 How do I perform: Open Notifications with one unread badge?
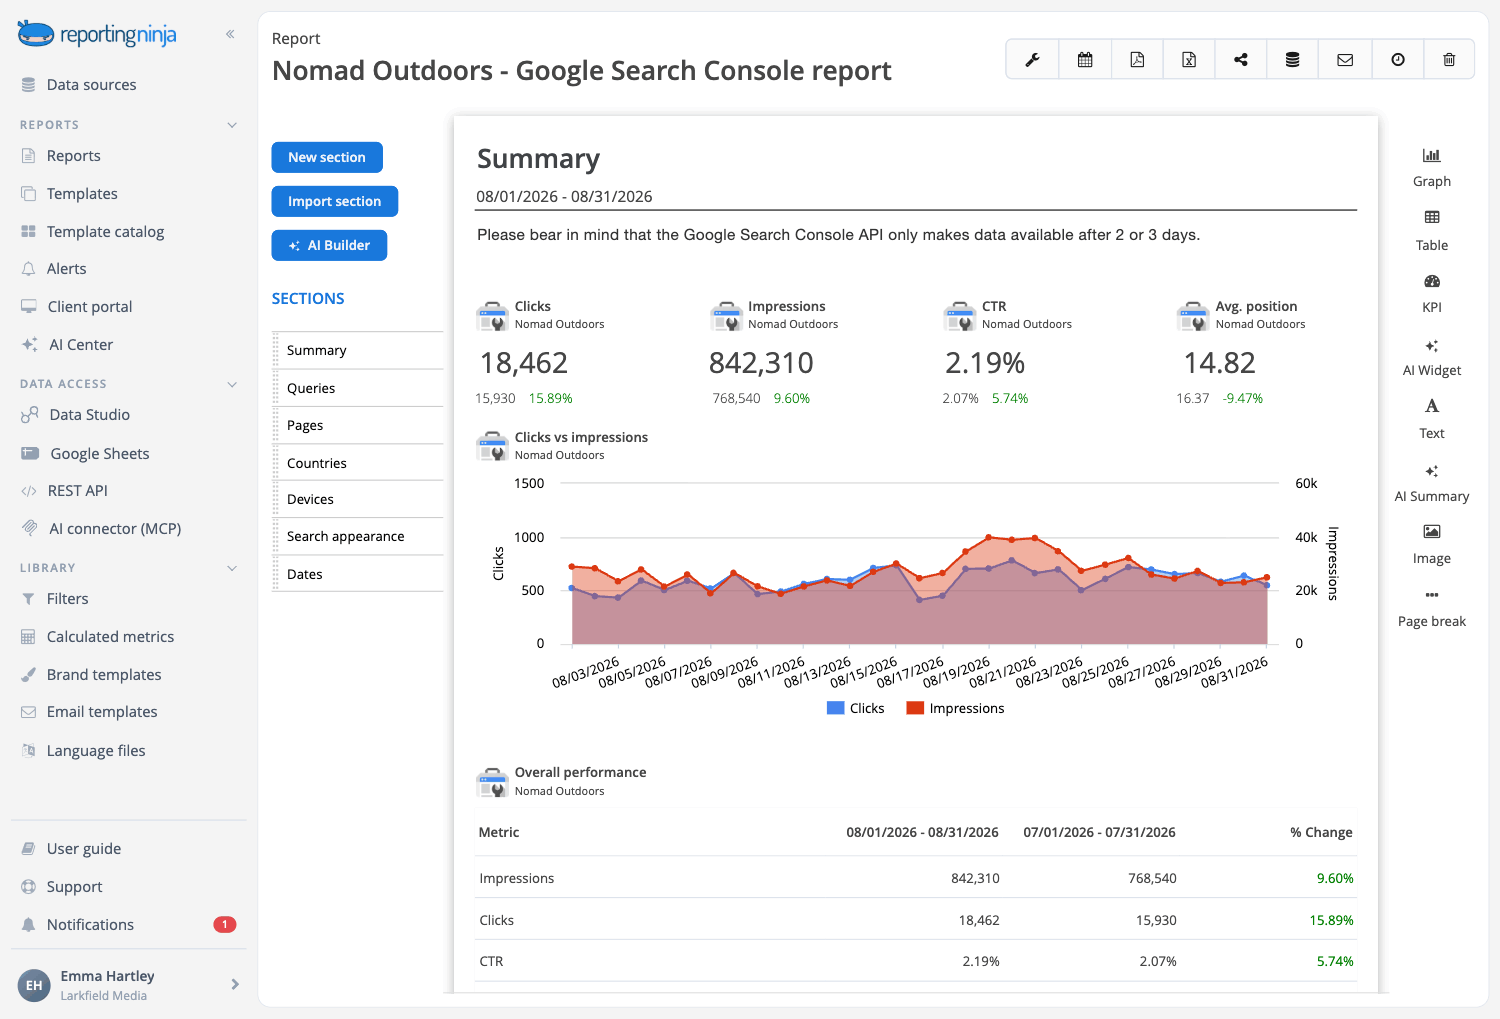coord(128,925)
